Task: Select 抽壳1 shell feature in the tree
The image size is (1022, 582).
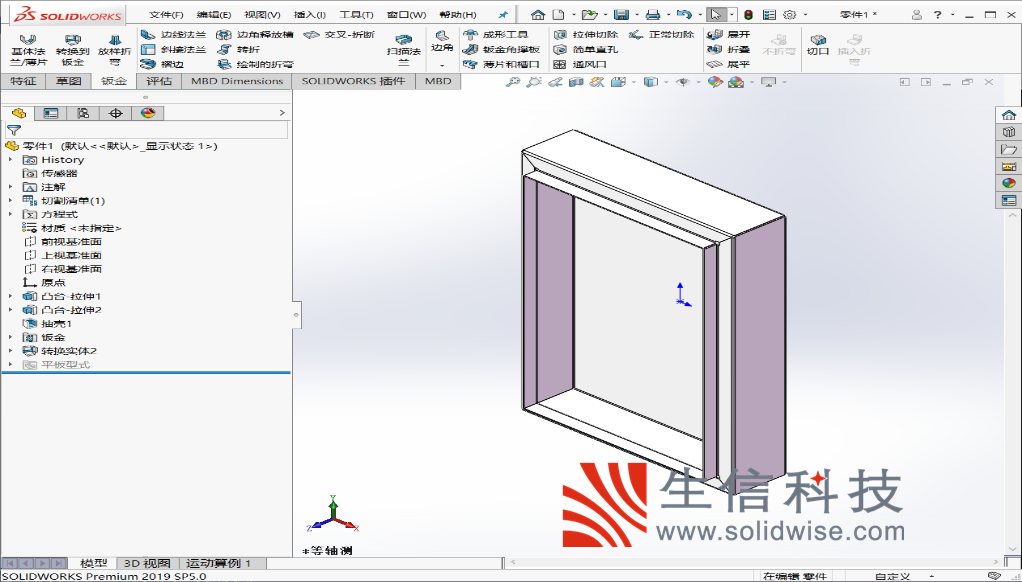Action: [x=48, y=324]
